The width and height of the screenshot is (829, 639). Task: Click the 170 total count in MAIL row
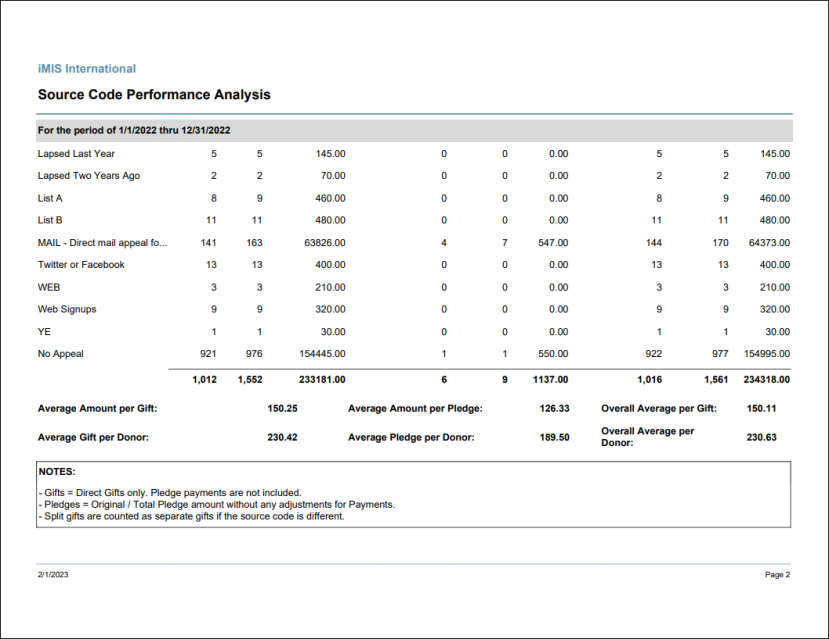(720, 243)
